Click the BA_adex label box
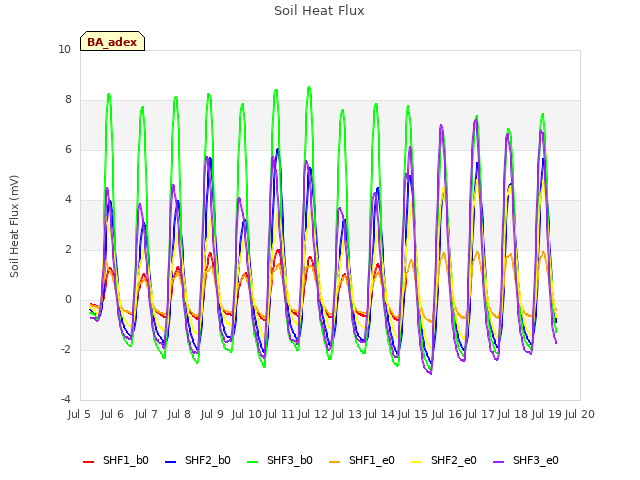 point(112,41)
